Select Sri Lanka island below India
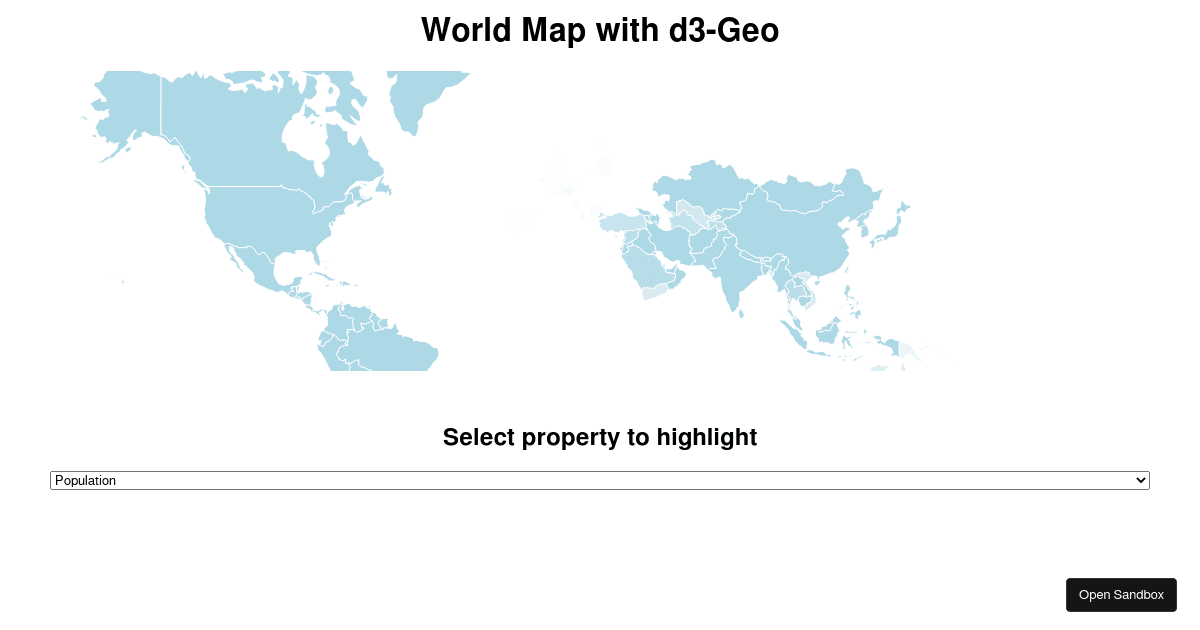Image resolution: width=1200 pixels, height=630 pixels. pos(741,311)
